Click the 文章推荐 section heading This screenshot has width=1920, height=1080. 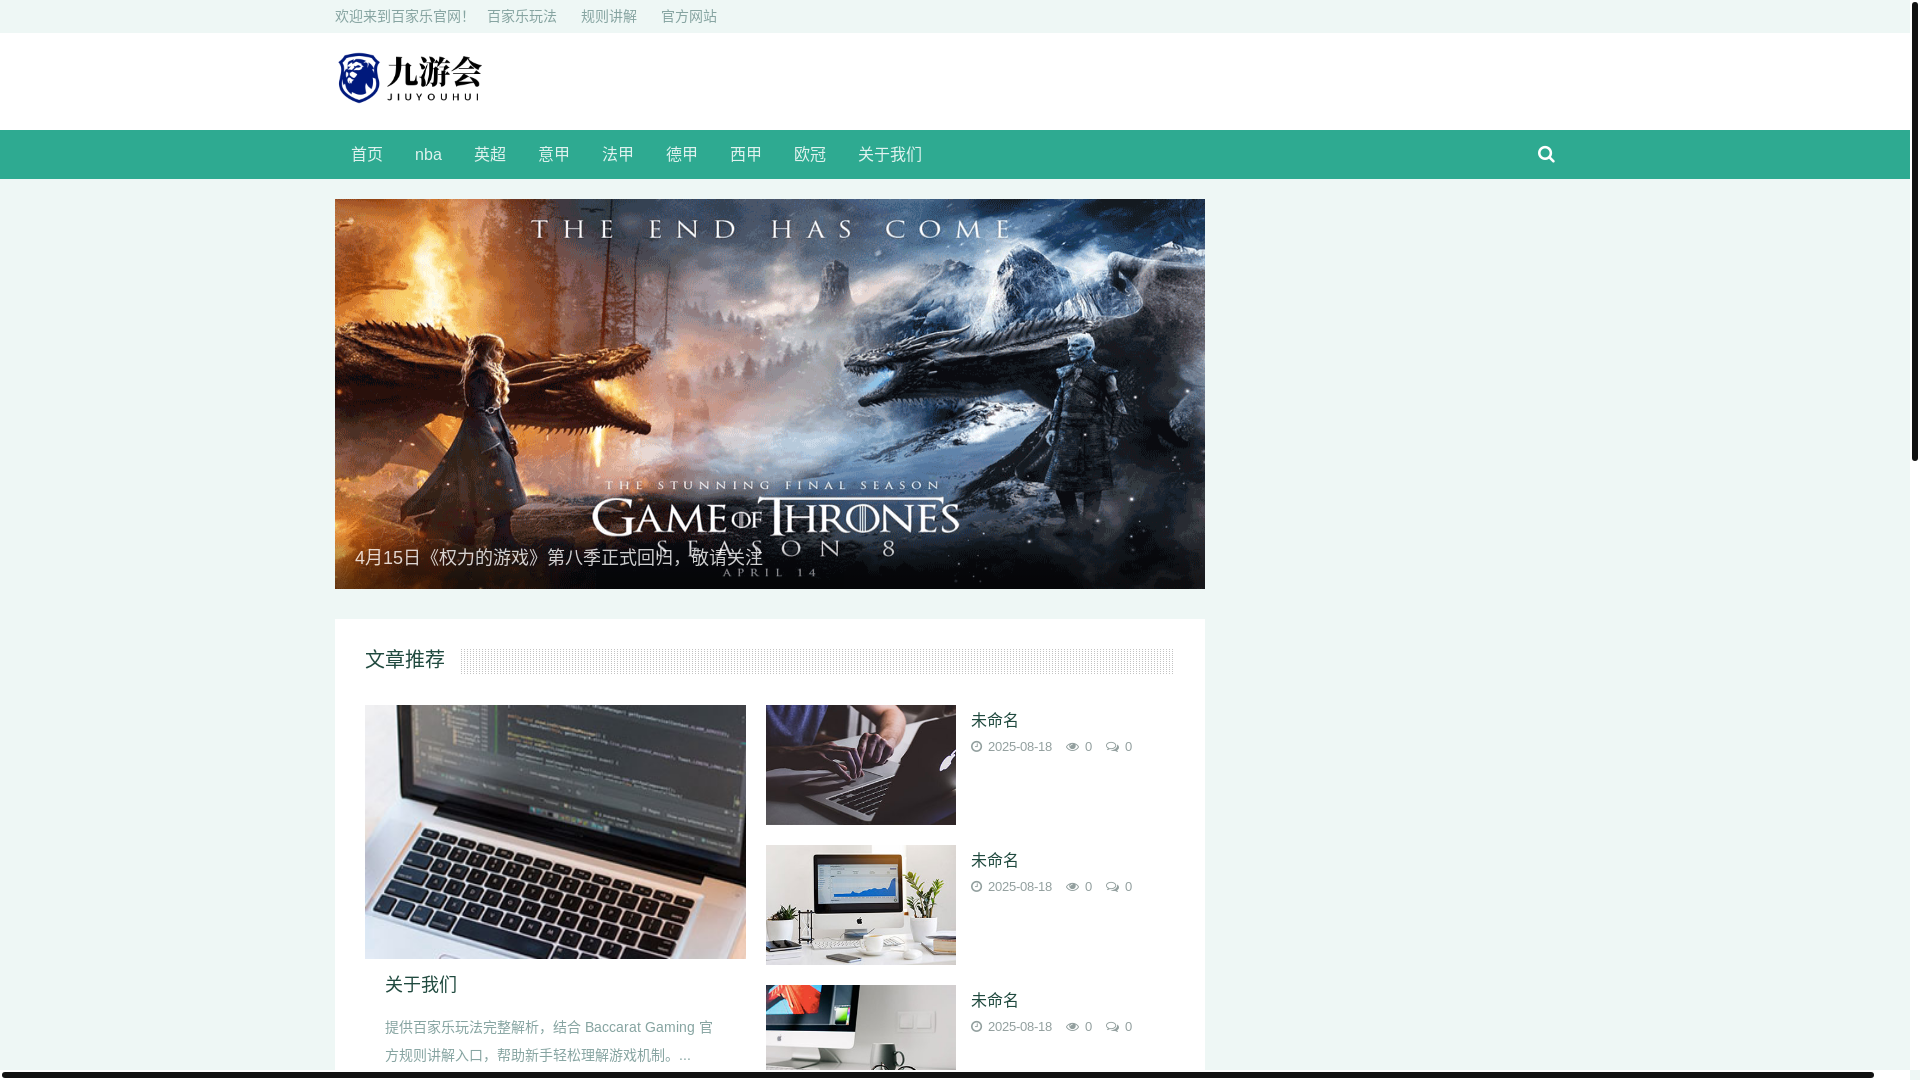pos(405,659)
